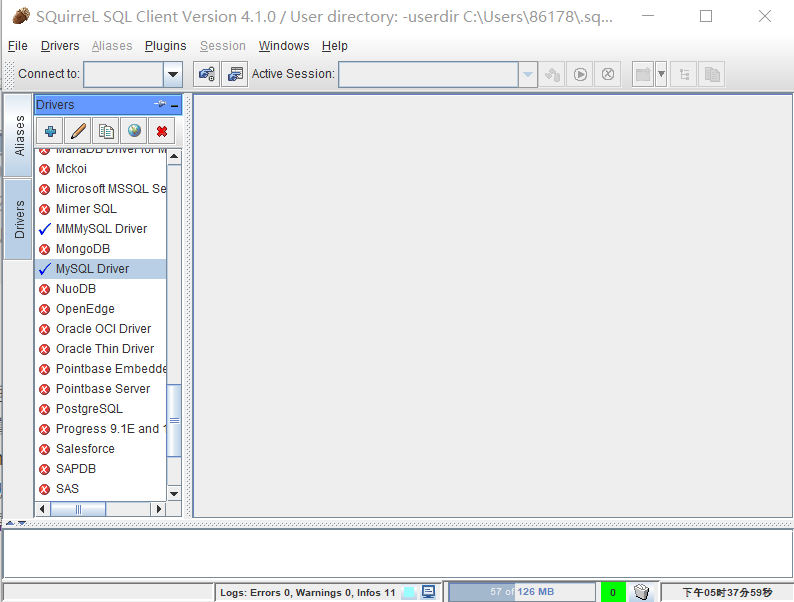Click the Copy driver icon
The image size is (794, 602).
pos(106,132)
